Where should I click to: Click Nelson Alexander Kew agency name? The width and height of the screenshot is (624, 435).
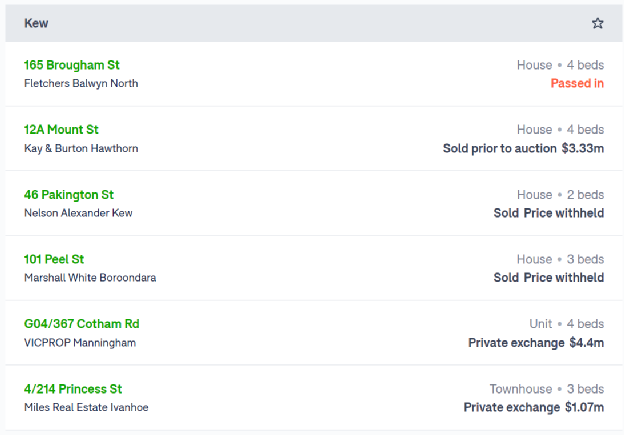tap(78, 213)
